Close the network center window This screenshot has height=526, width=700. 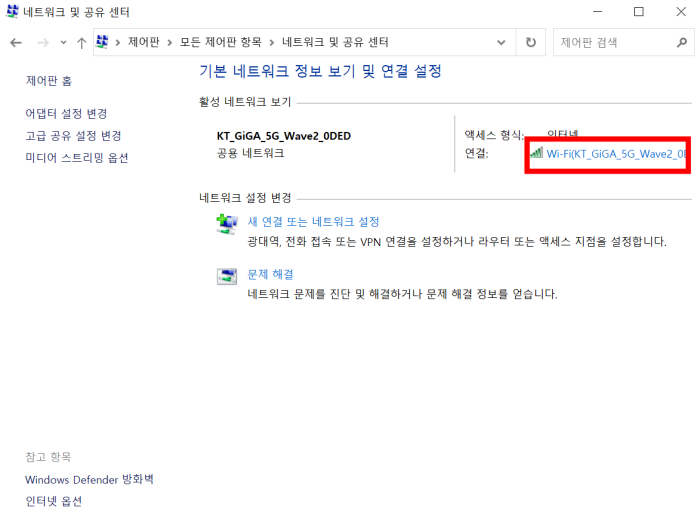point(681,12)
